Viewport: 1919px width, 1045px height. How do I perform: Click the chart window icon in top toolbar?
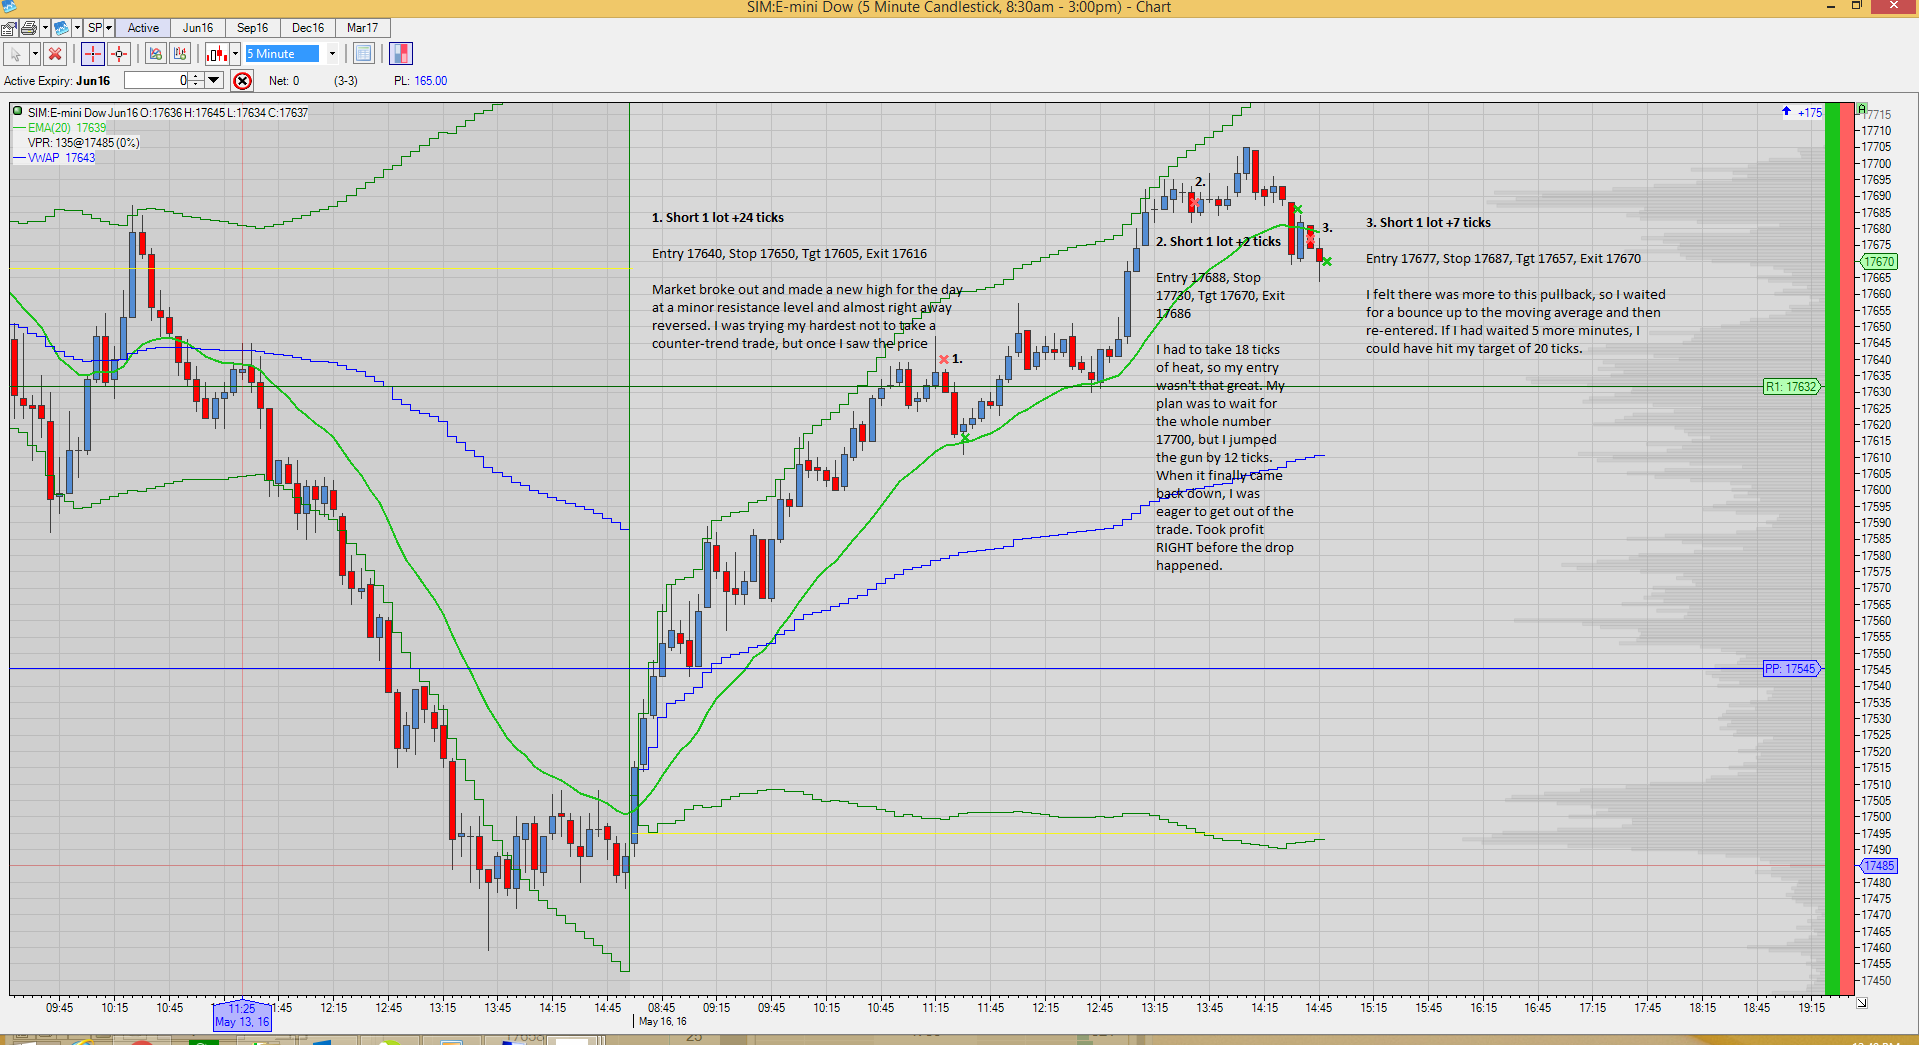tap(61, 28)
